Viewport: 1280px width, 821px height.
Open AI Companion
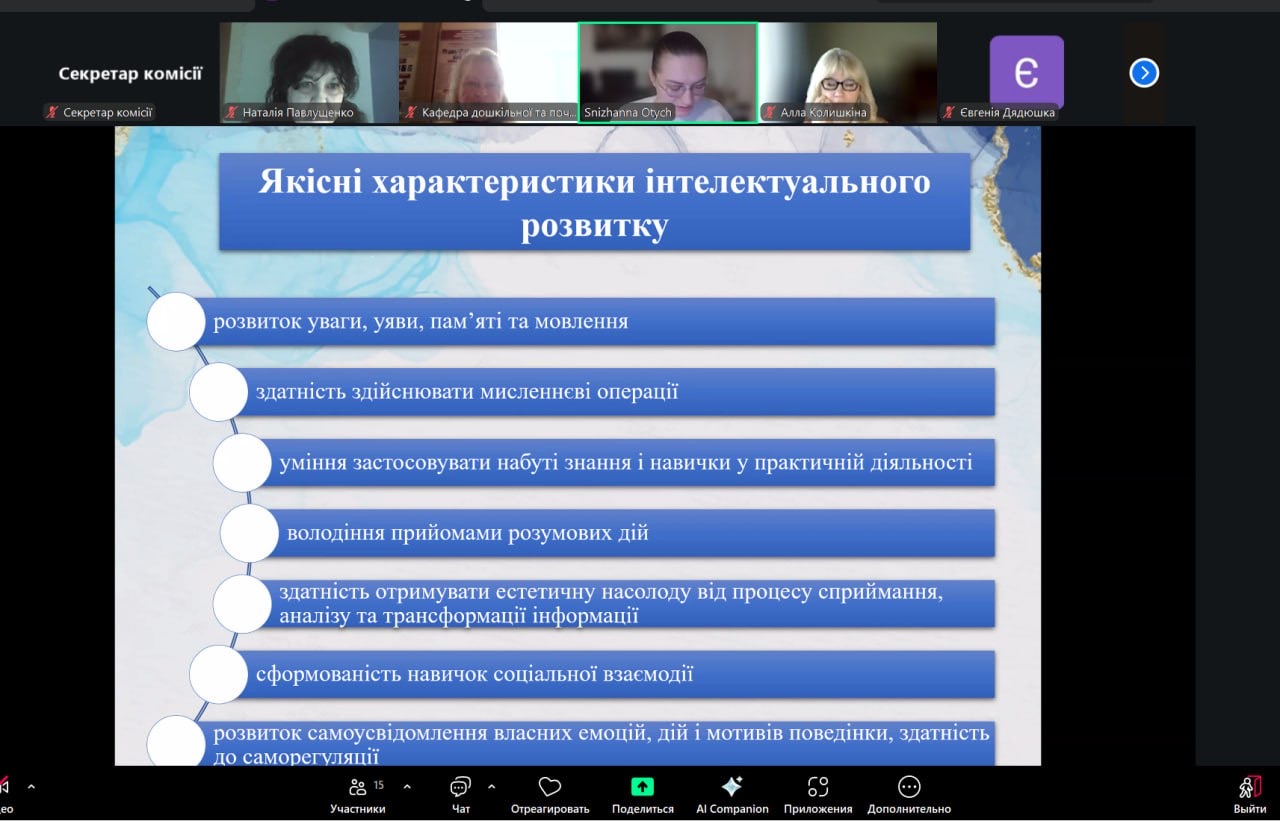[x=732, y=787]
